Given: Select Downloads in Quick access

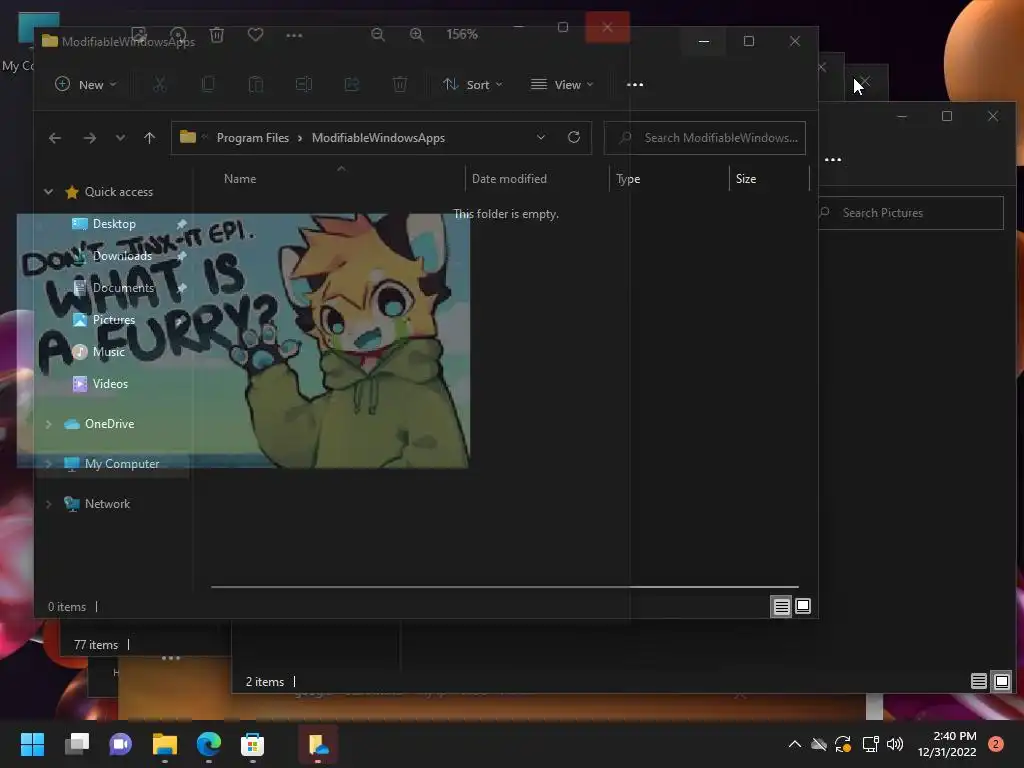Looking at the screenshot, I should tap(122, 256).
